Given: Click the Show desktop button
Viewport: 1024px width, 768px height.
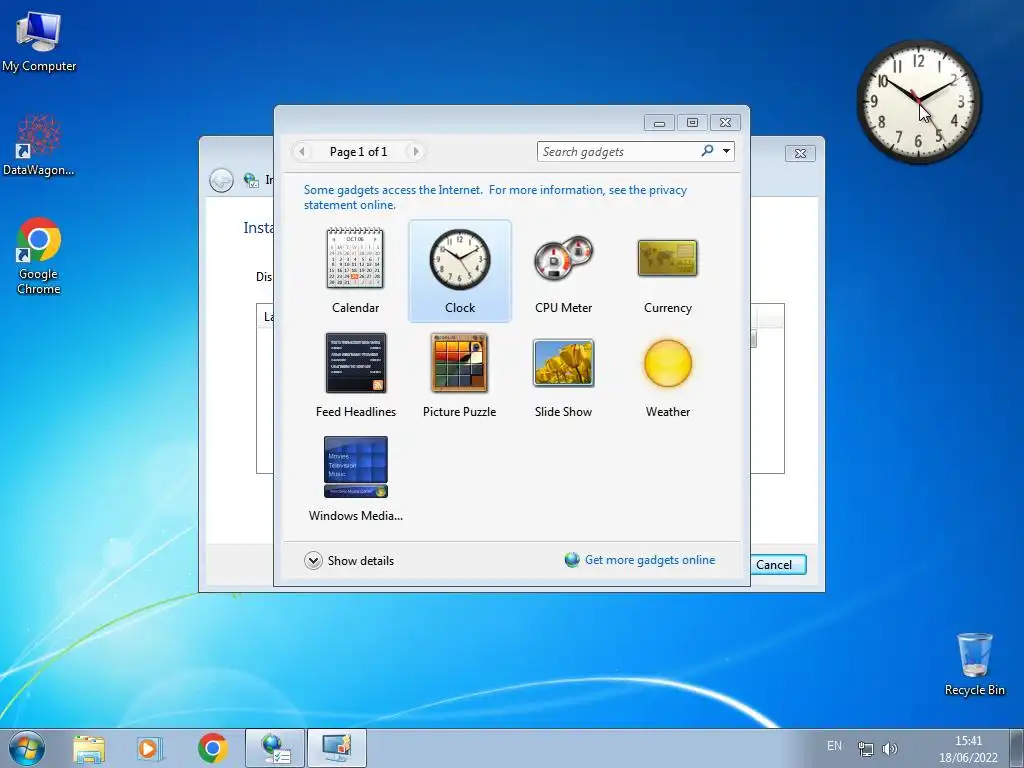Looking at the screenshot, I should click(x=1017, y=748).
